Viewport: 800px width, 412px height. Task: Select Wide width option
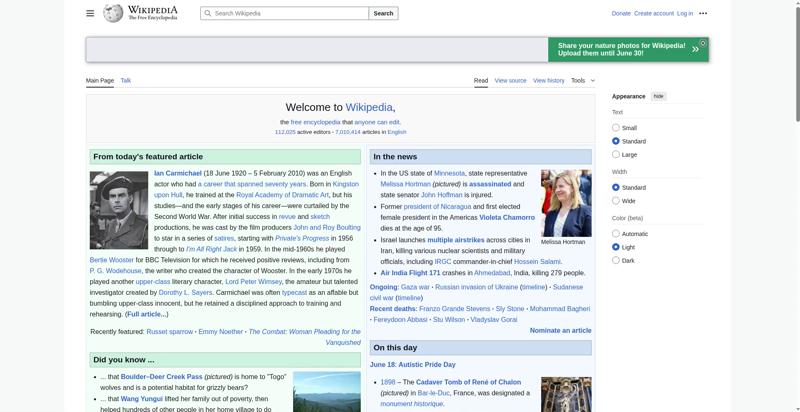click(616, 200)
